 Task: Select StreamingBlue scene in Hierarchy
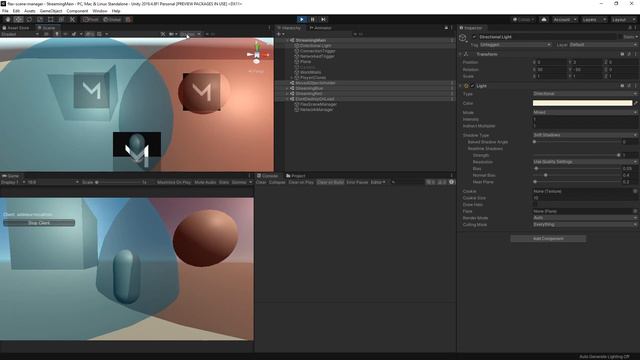coord(309,88)
